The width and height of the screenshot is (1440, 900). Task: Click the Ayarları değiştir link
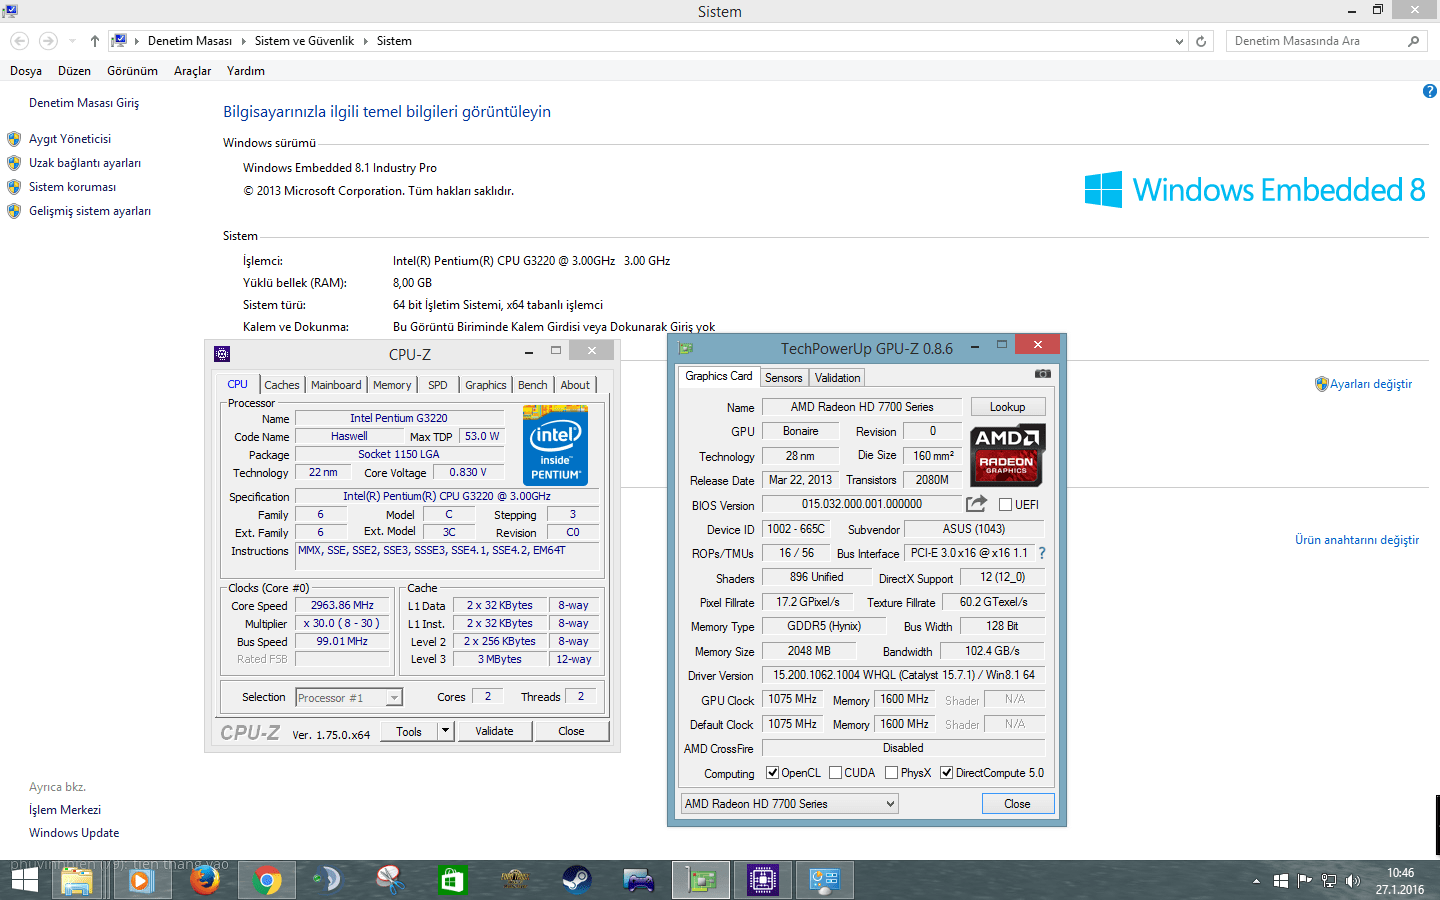click(x=1371, y=384)
